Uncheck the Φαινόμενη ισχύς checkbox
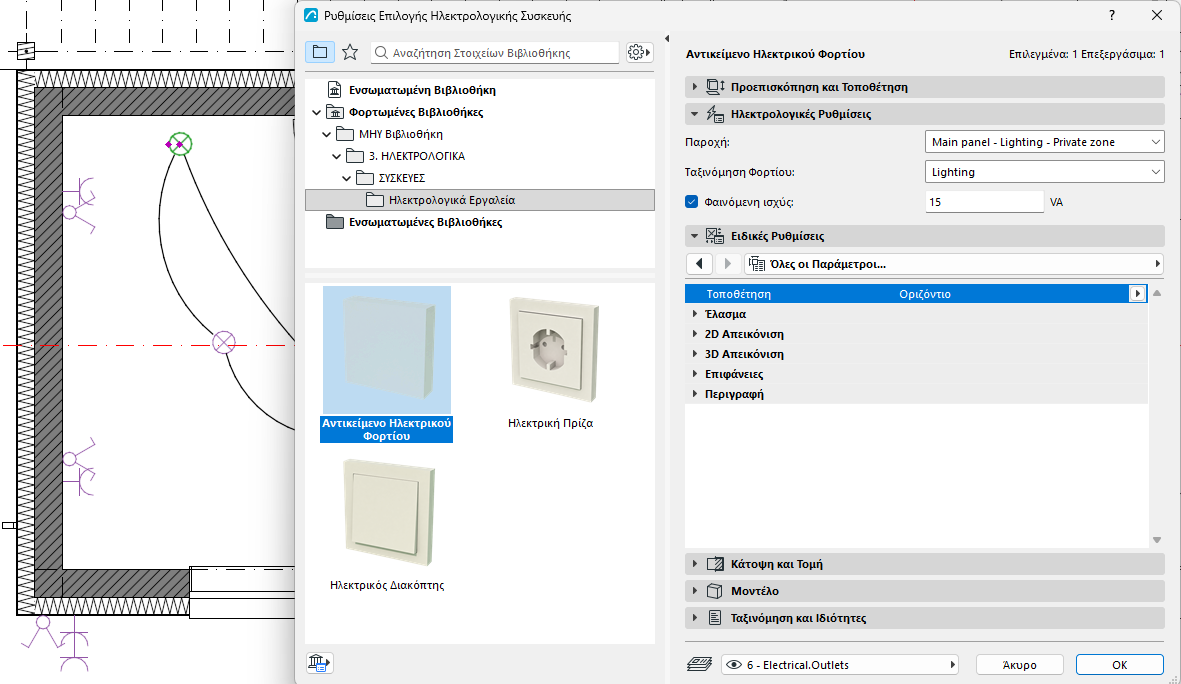The height and width of the screenshot is (684, 1181). [691, 202]
